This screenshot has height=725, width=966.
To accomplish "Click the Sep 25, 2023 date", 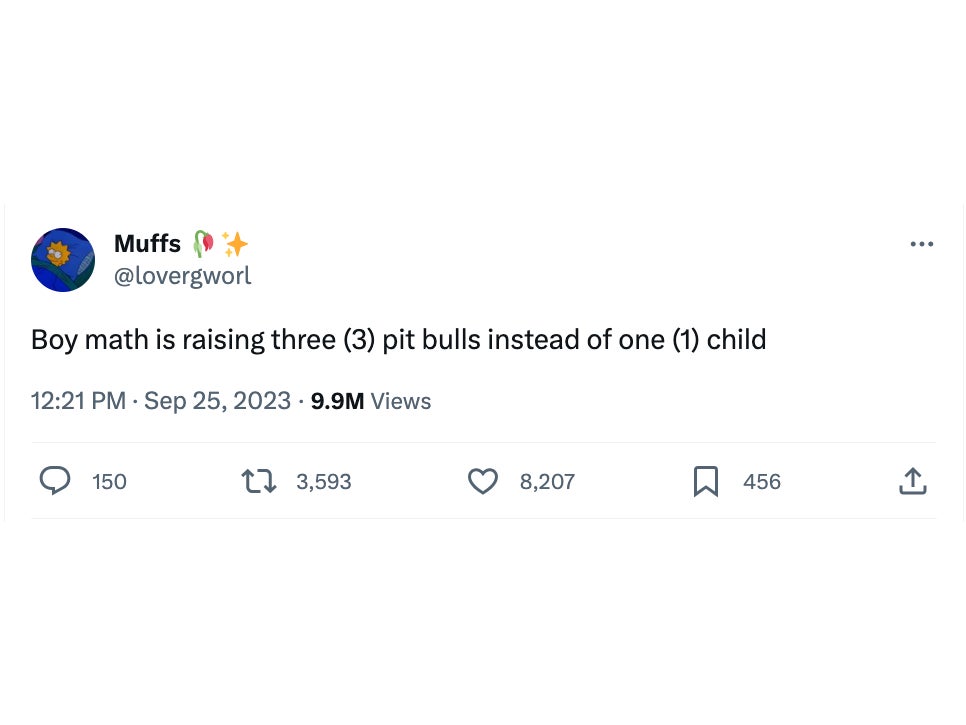I will click(217, 401).
